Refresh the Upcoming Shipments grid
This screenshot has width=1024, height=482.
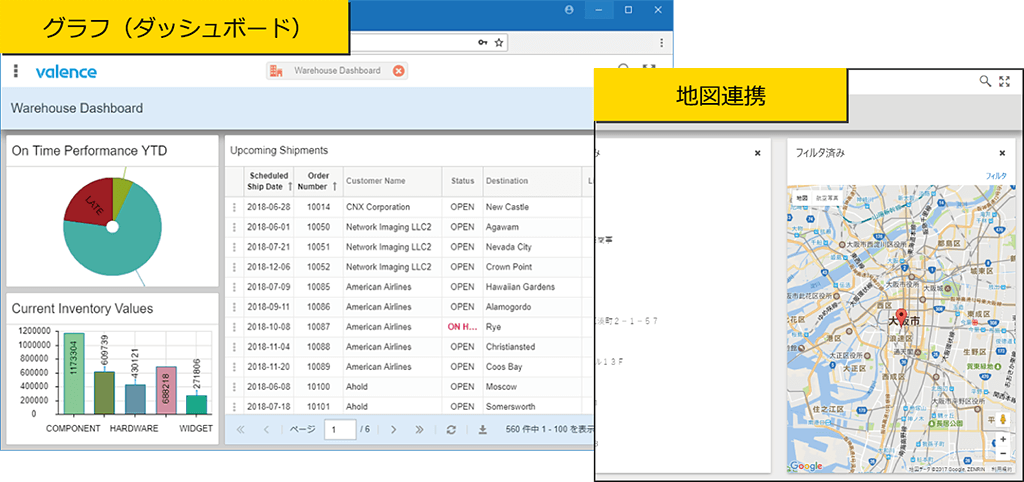pos(451,430)
